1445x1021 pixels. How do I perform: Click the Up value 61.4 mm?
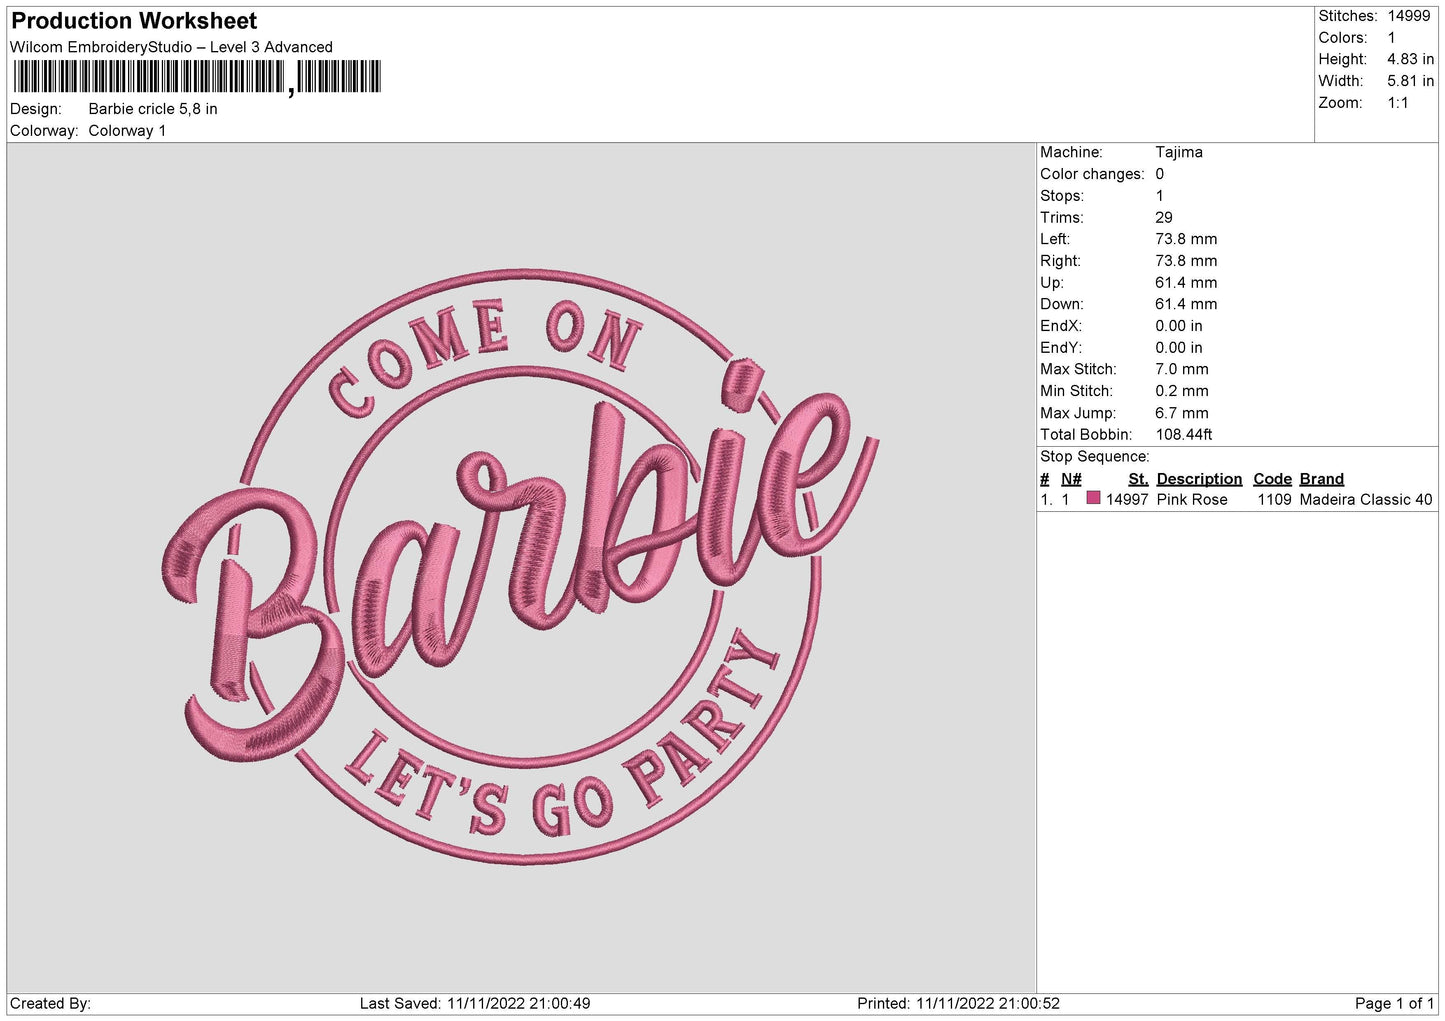[1186, 283]
